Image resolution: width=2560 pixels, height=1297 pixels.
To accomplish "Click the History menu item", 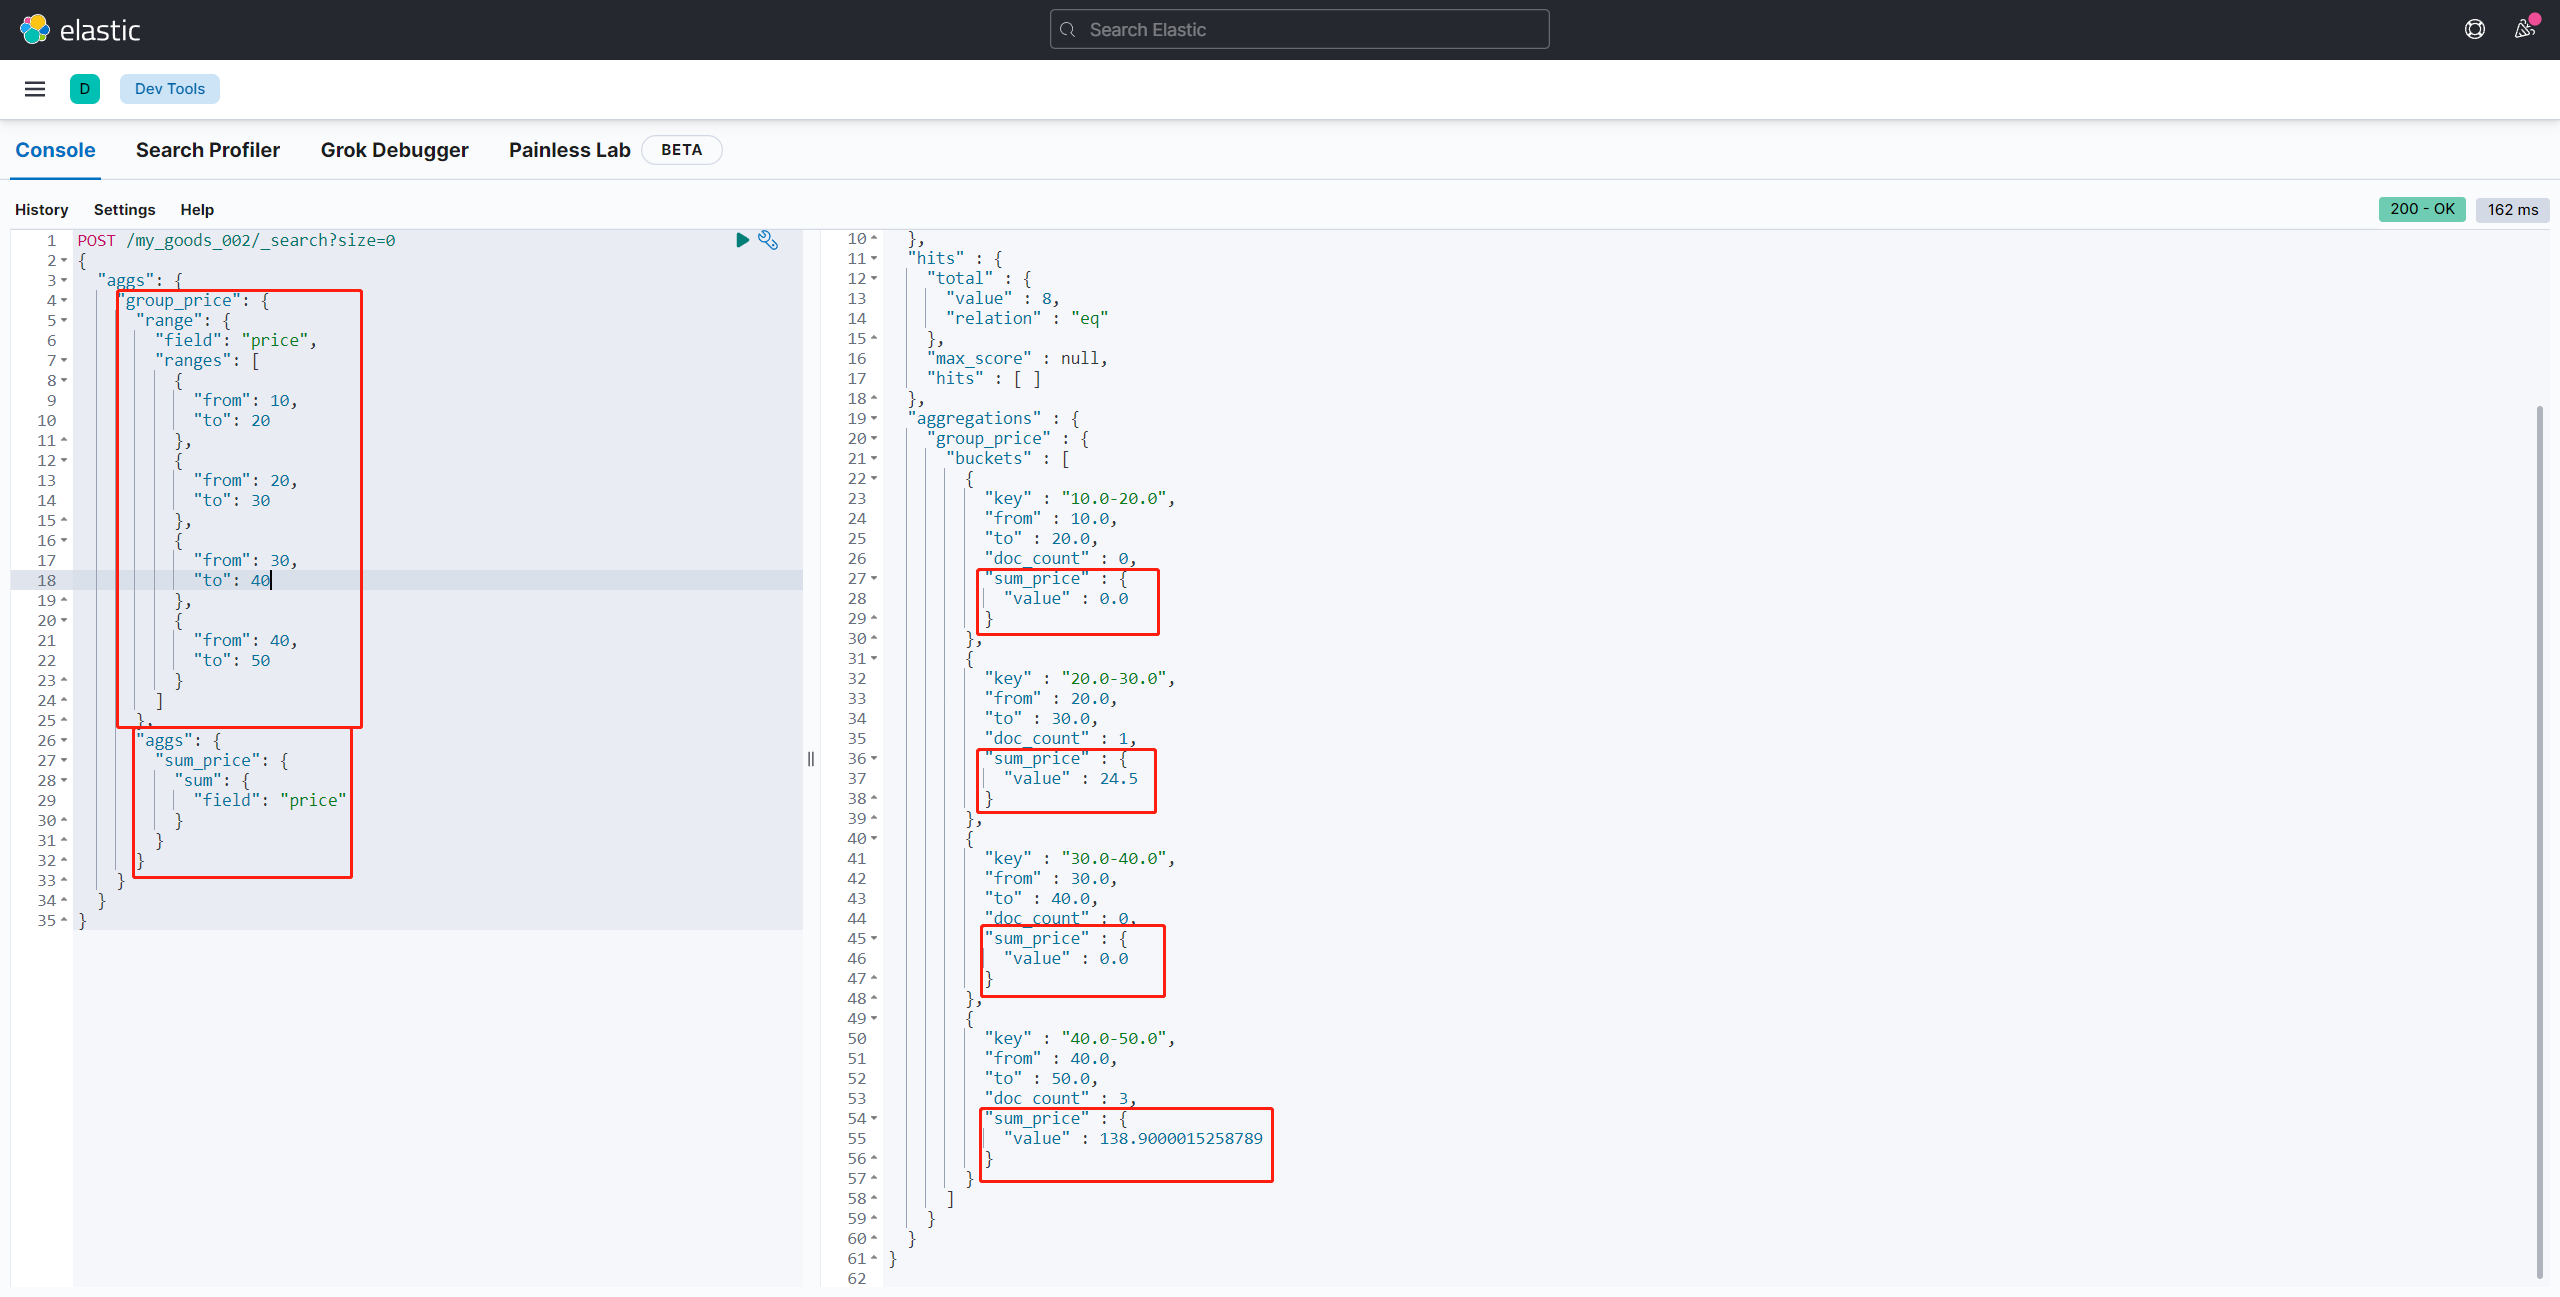I will tap(41, 208).
